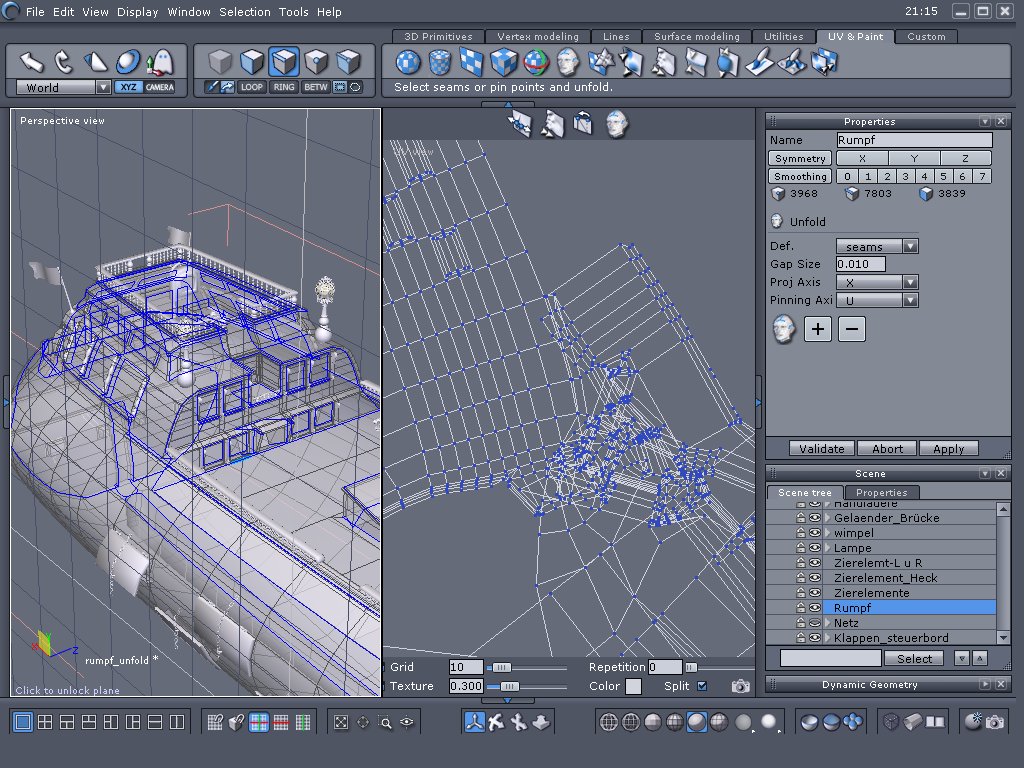Click the Color swatch box
1024x768 pixels.
click(x=634, y=686)
